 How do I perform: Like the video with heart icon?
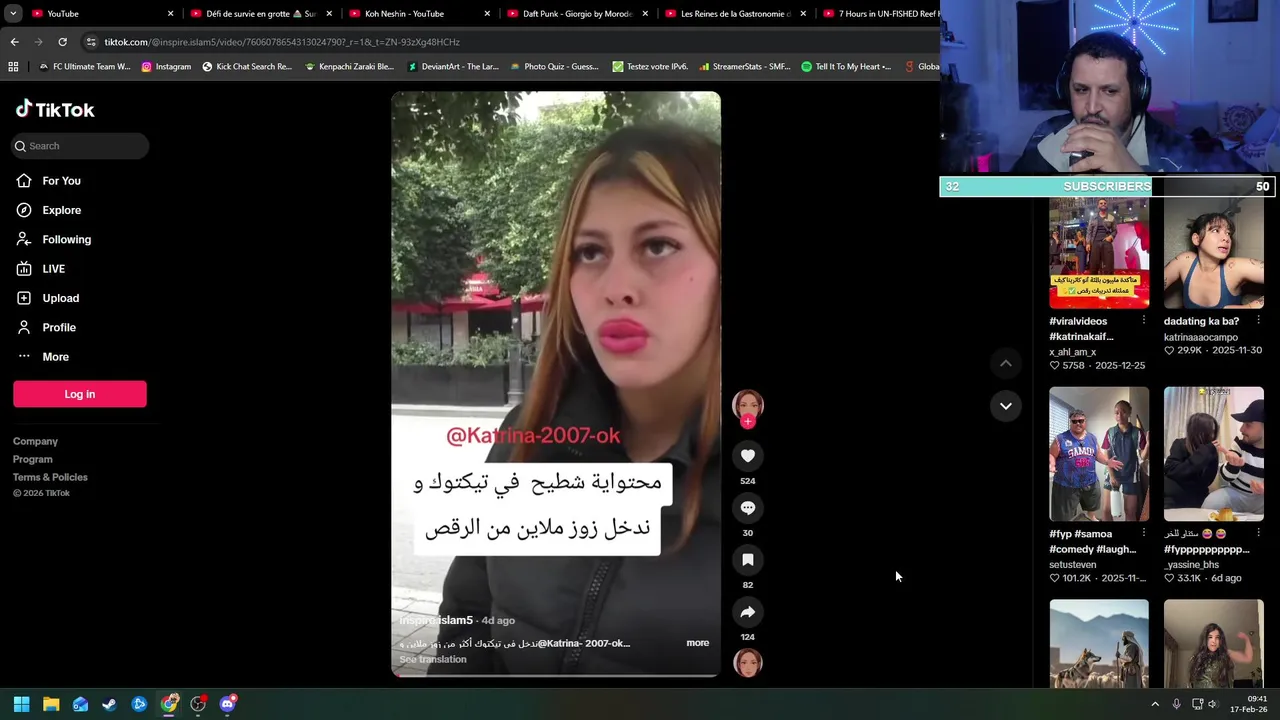(747, 456)
